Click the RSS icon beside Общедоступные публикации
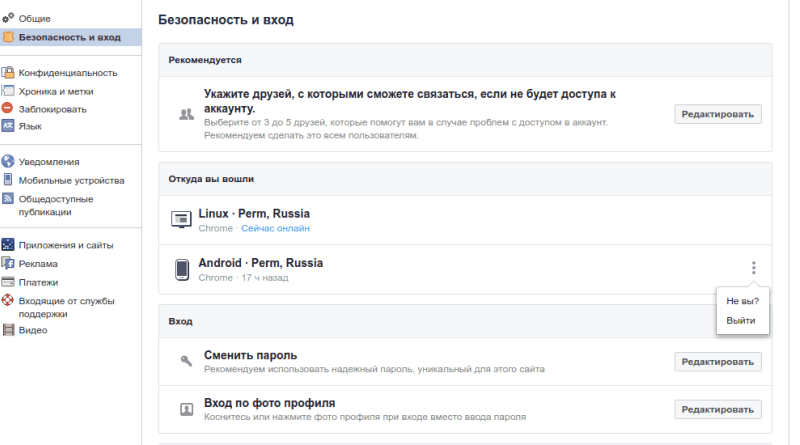Viewport: 800px width, 445px height. 8,198
